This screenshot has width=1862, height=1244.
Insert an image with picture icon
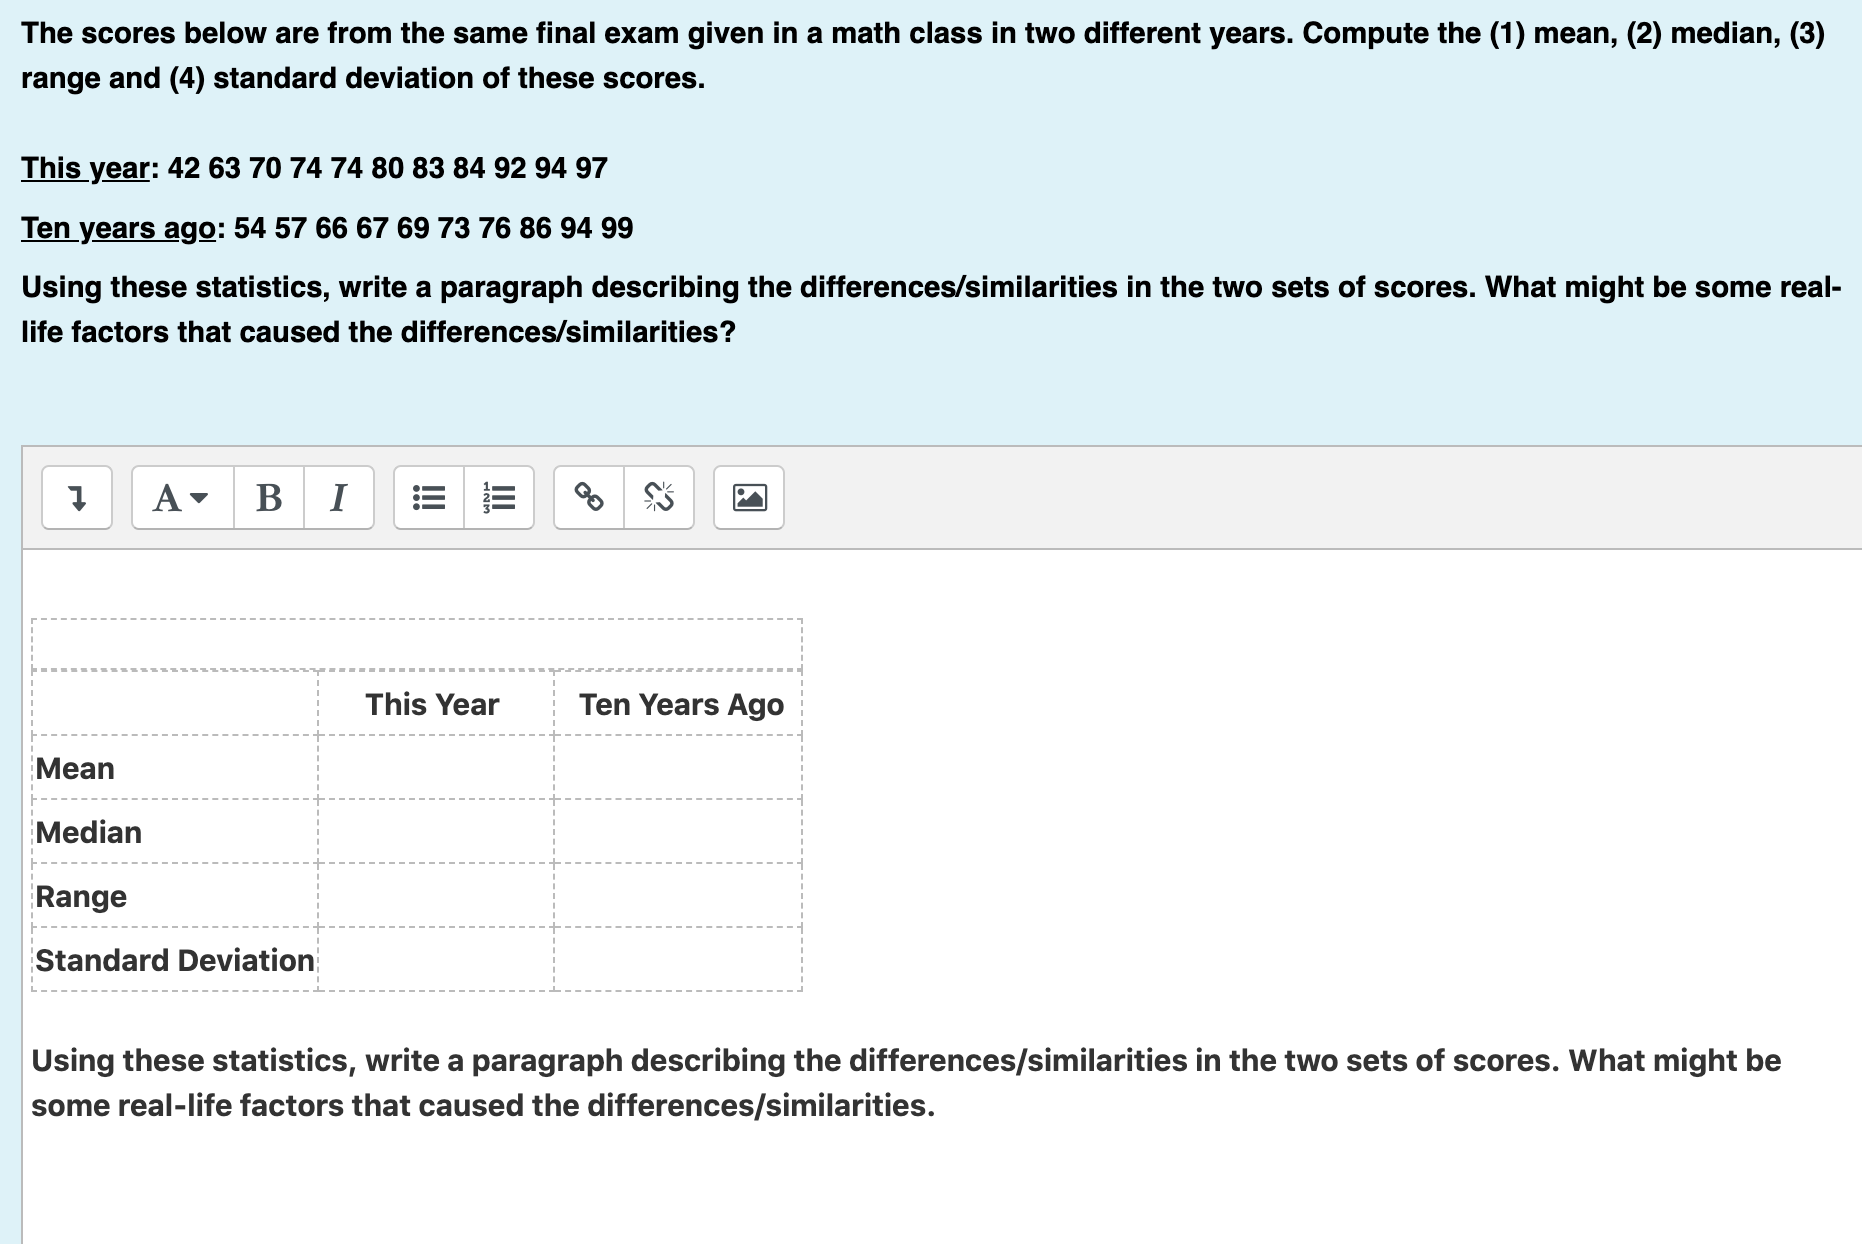coord(749,497)
